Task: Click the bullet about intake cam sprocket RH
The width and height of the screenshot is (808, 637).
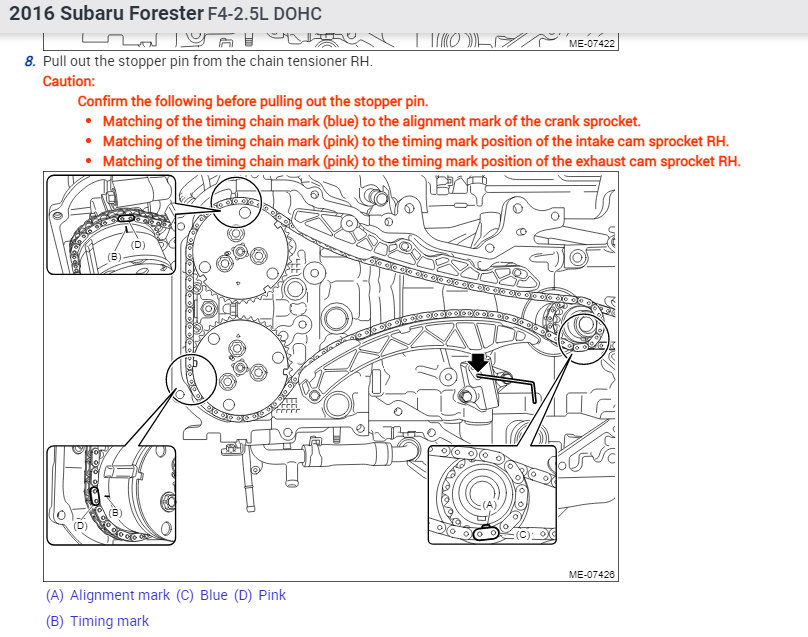Action: pyautogui.click(x=416, y=141)
